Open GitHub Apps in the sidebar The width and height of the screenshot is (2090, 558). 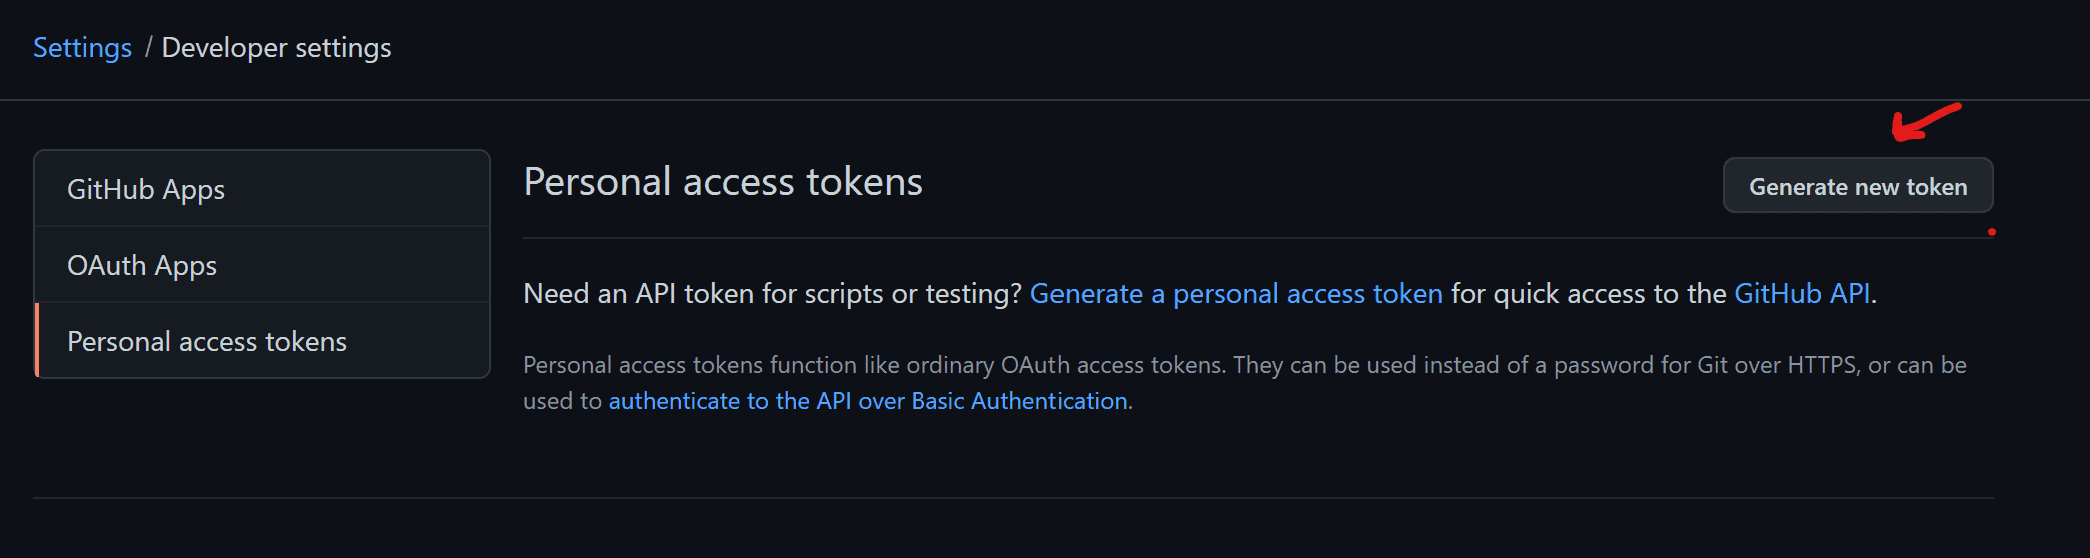(x=262, y=189)
